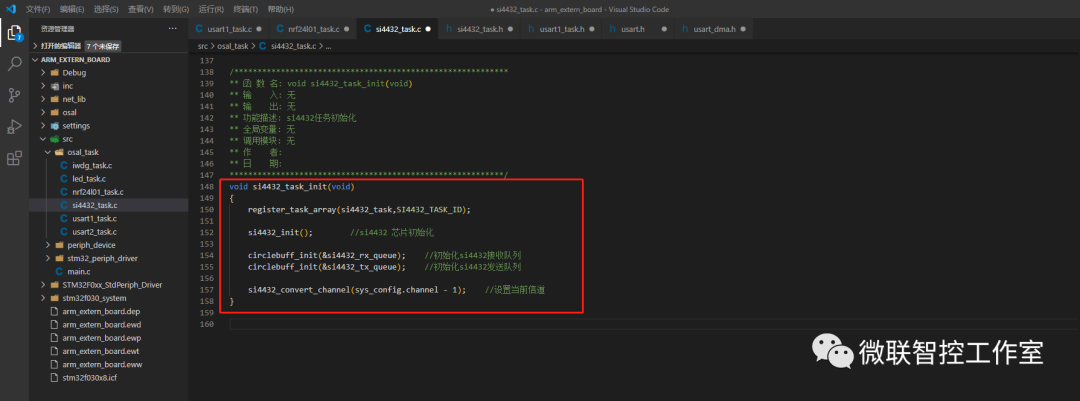
Task: Expand the Debug folder
Action: pos(73,73)
